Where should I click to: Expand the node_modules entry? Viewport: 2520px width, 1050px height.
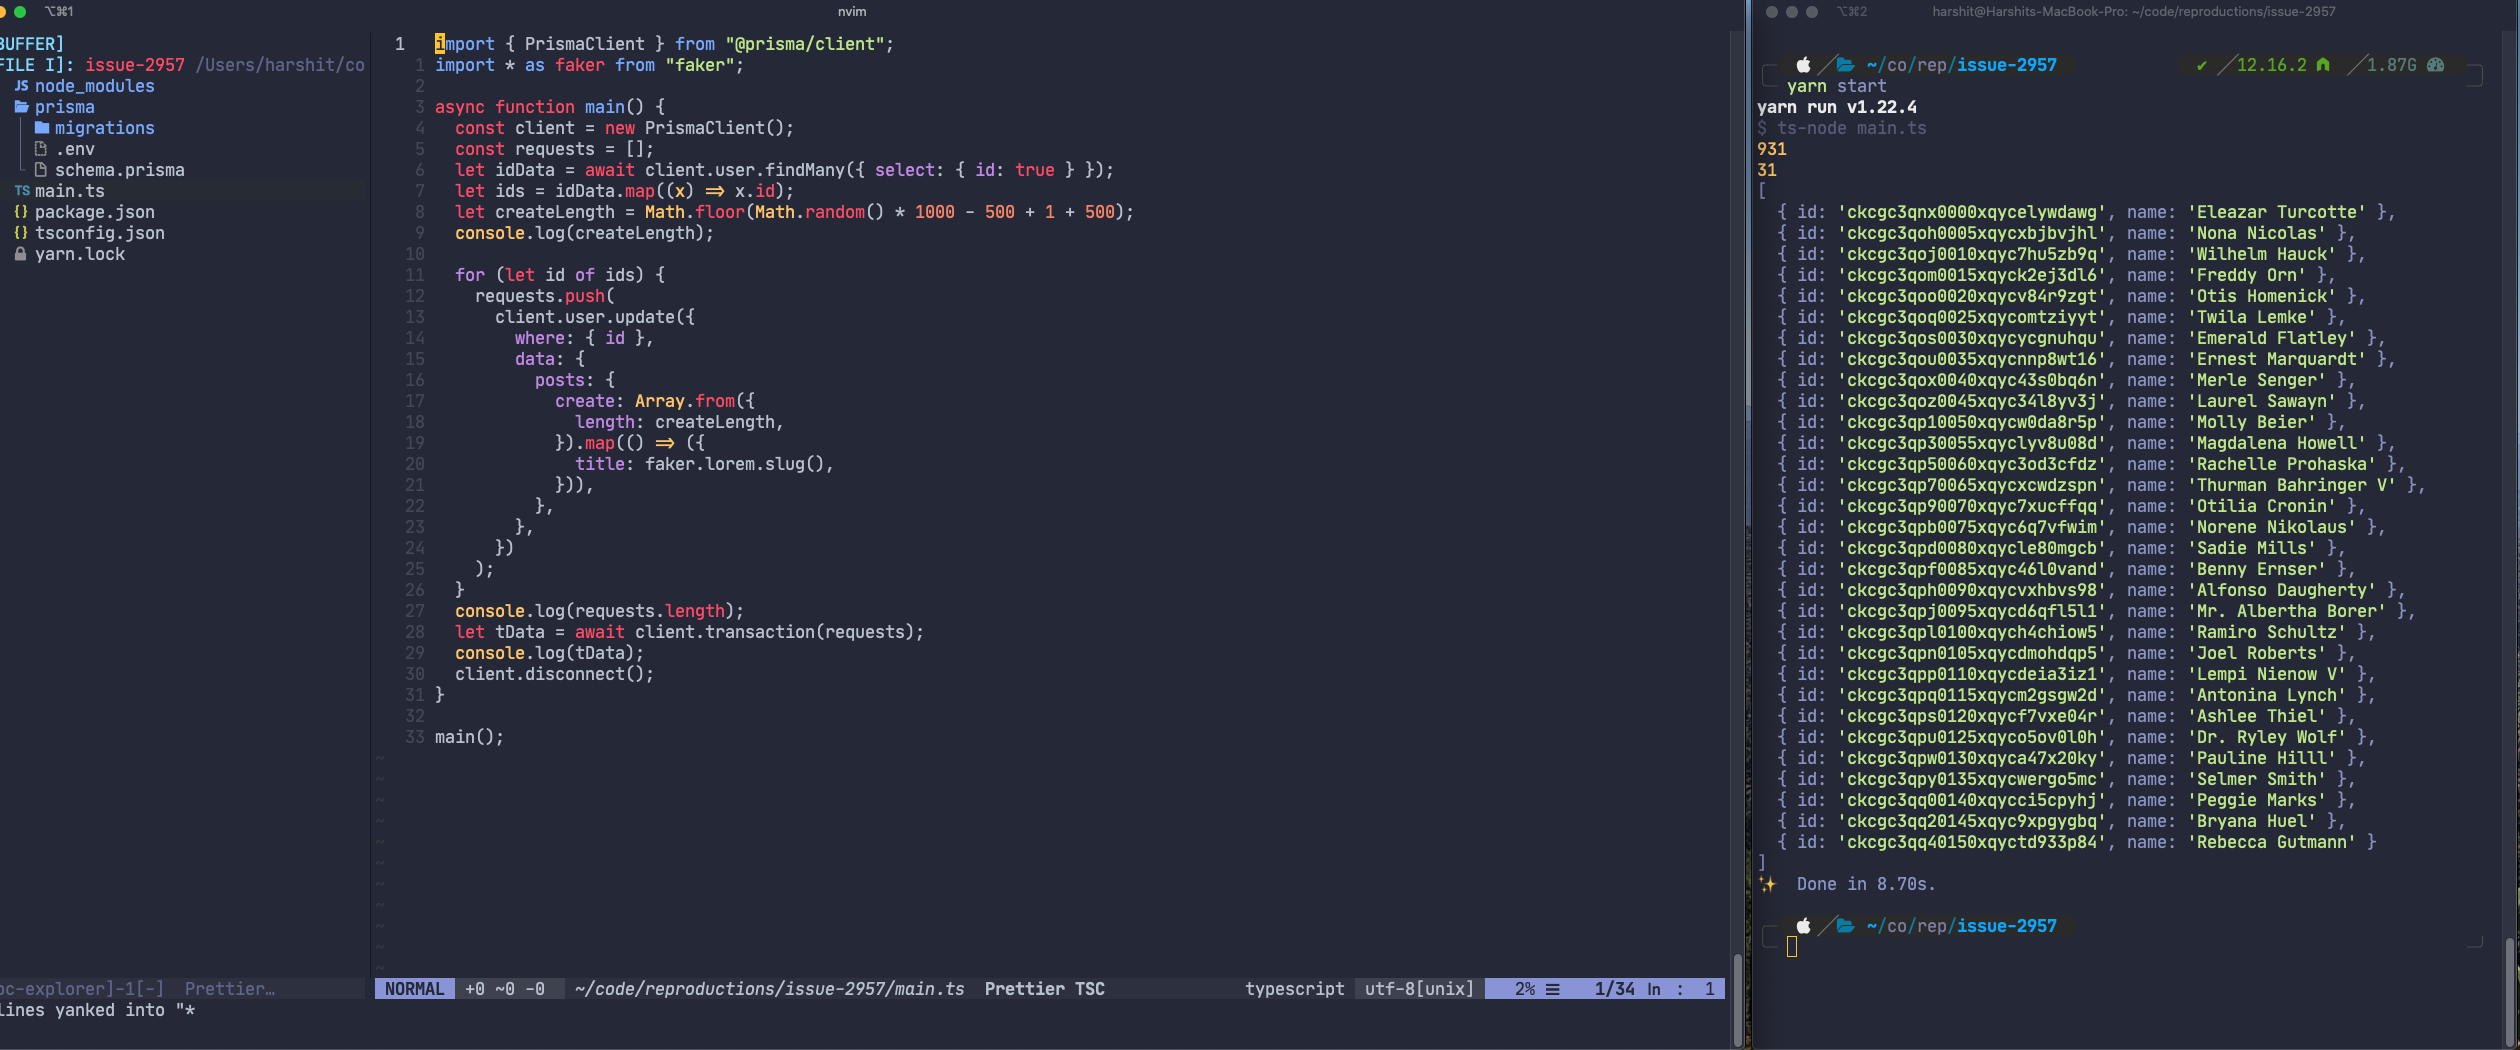95,86
